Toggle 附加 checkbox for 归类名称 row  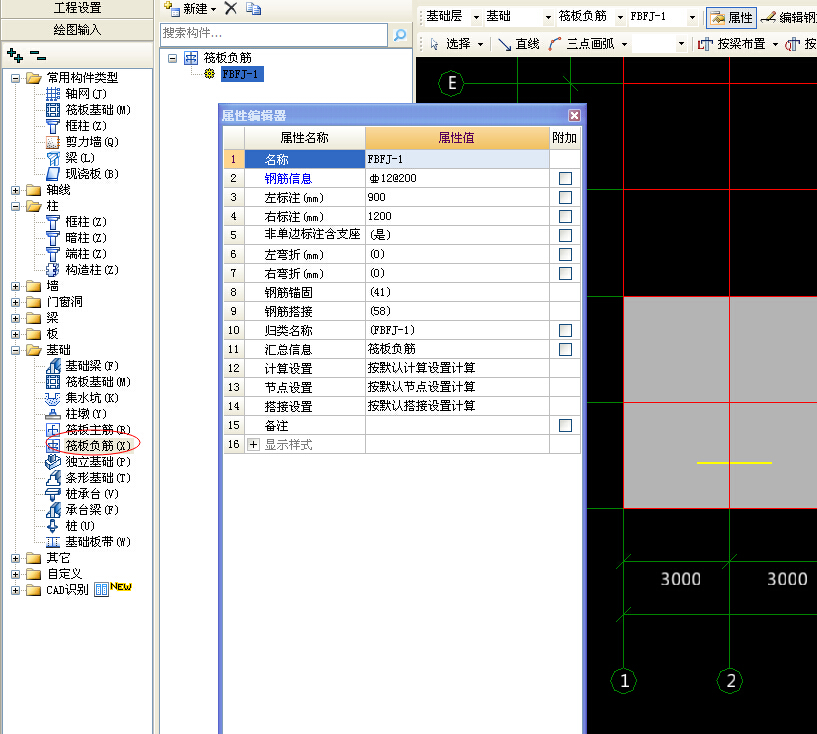click(565, 330)
